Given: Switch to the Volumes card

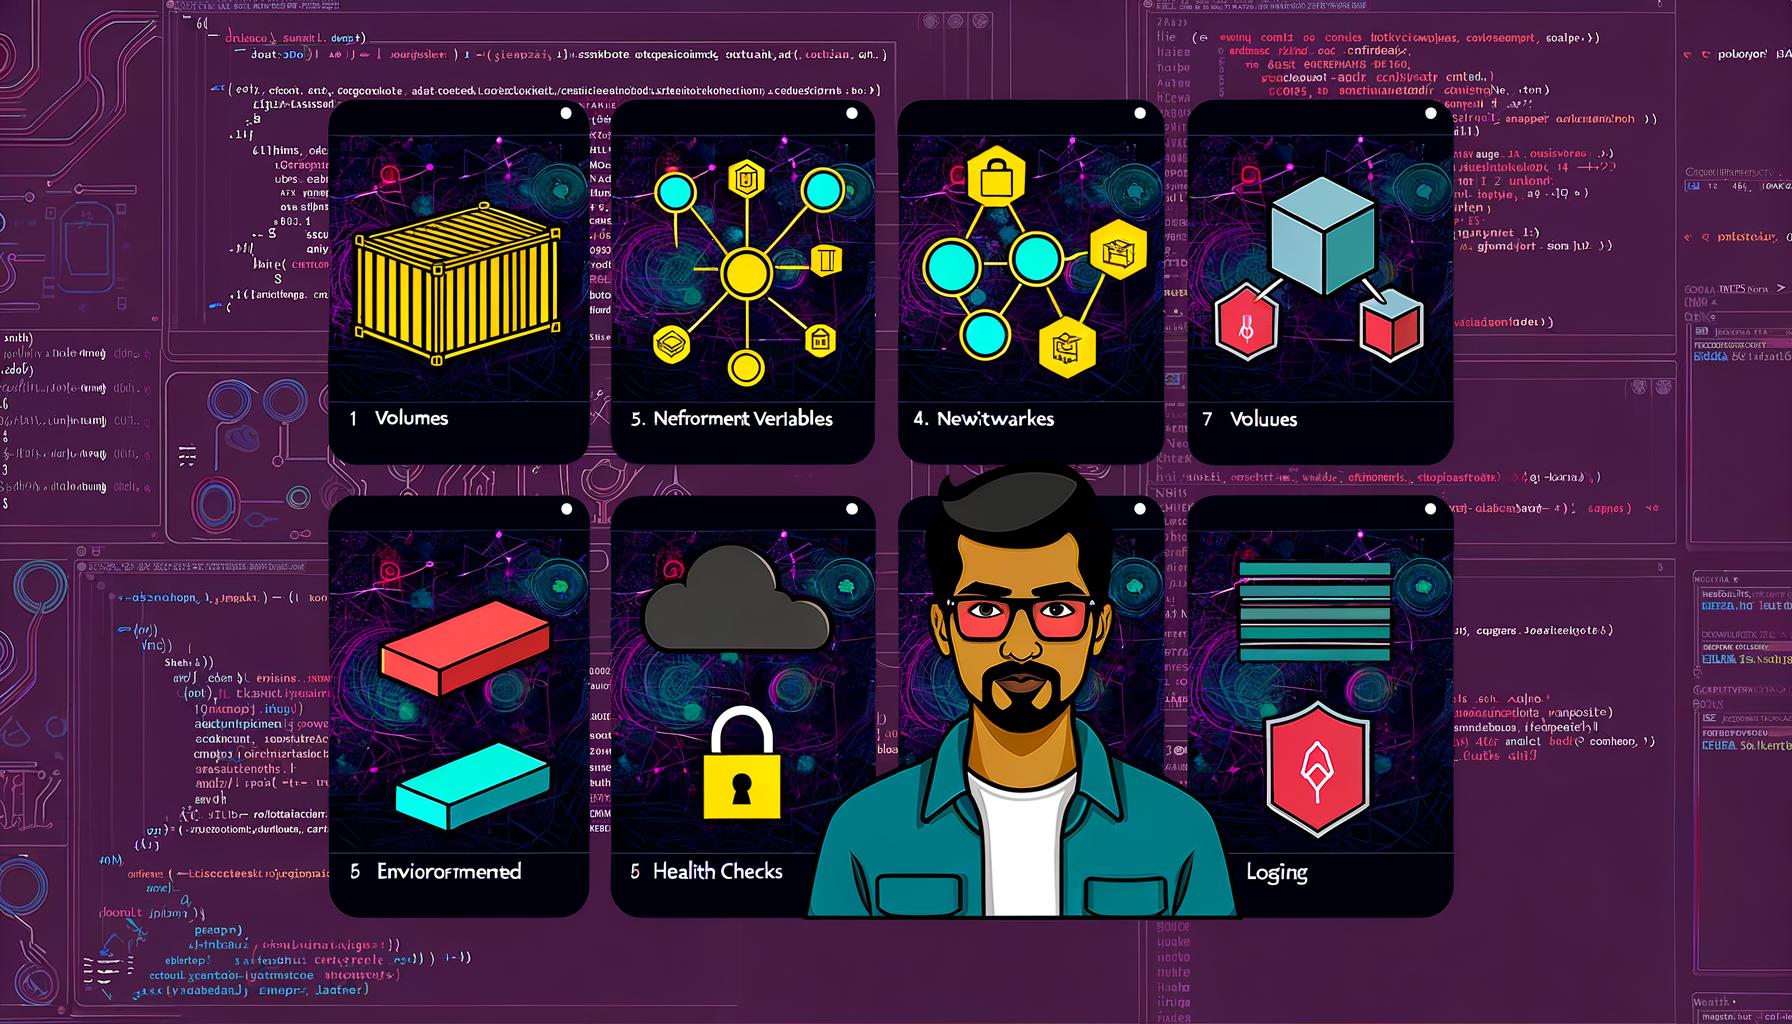Looking at the screenshot, I should (413, 418).
